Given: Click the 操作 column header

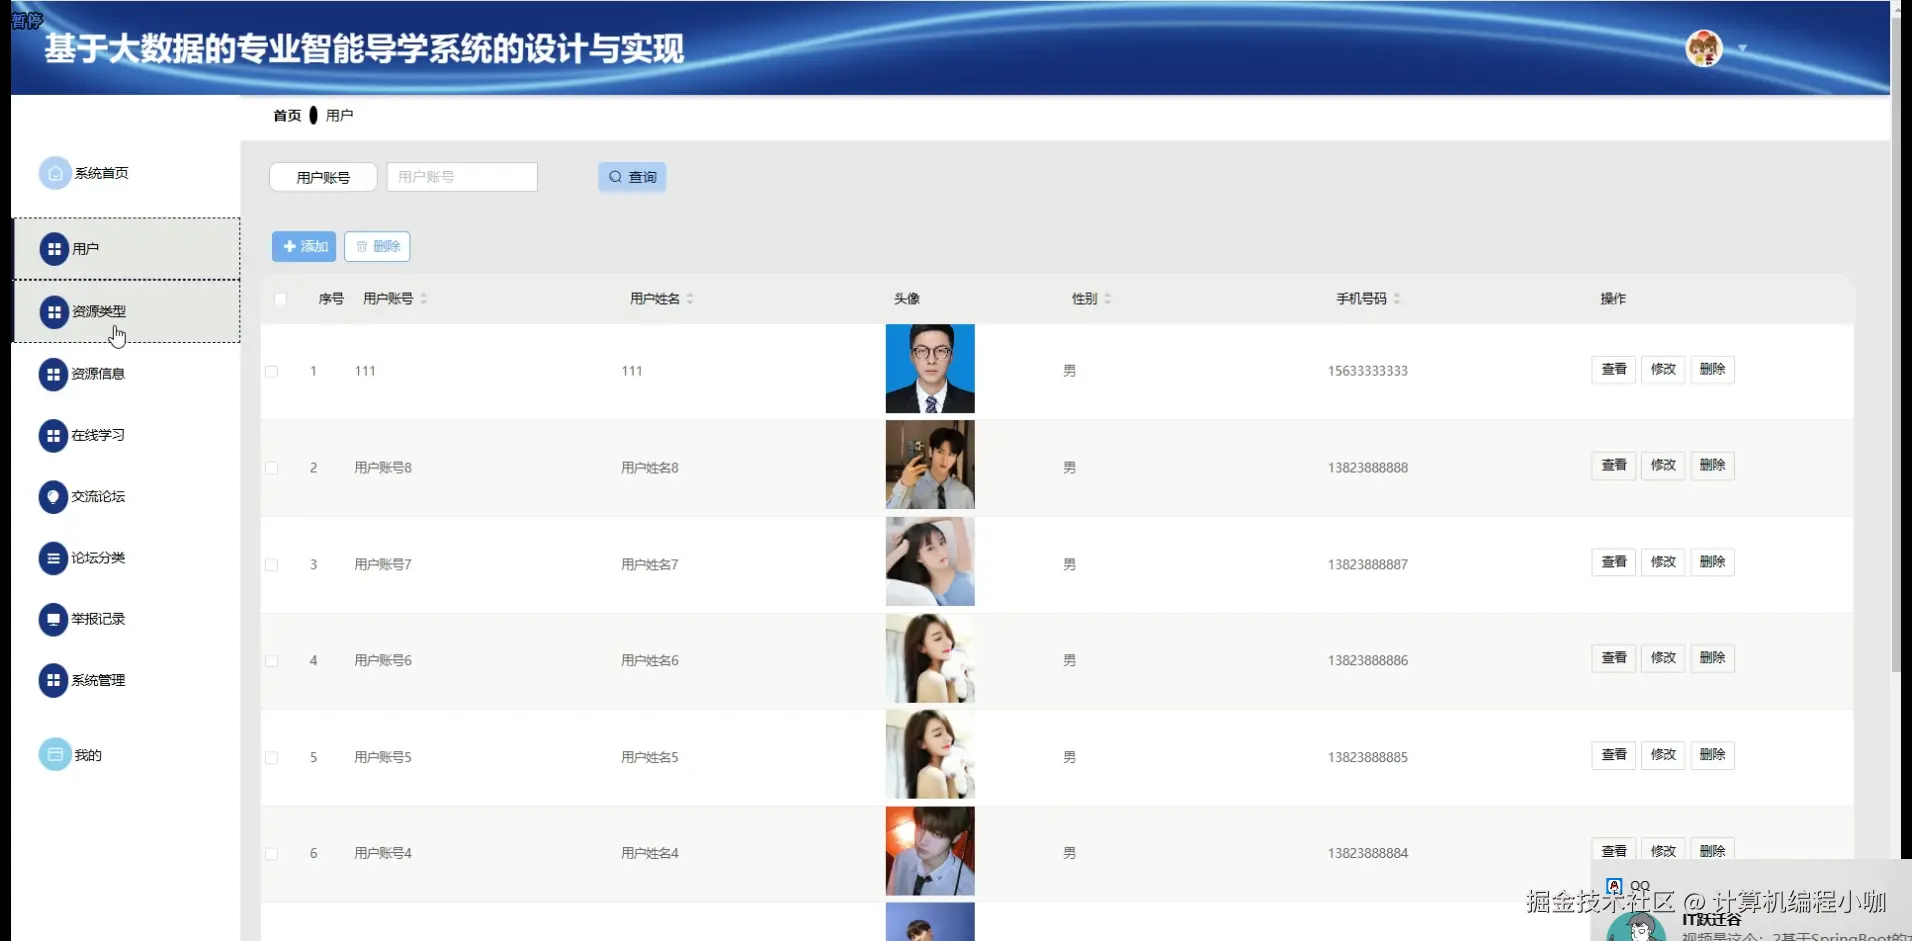Looking at the screenshot, I should click(1613, 299).
